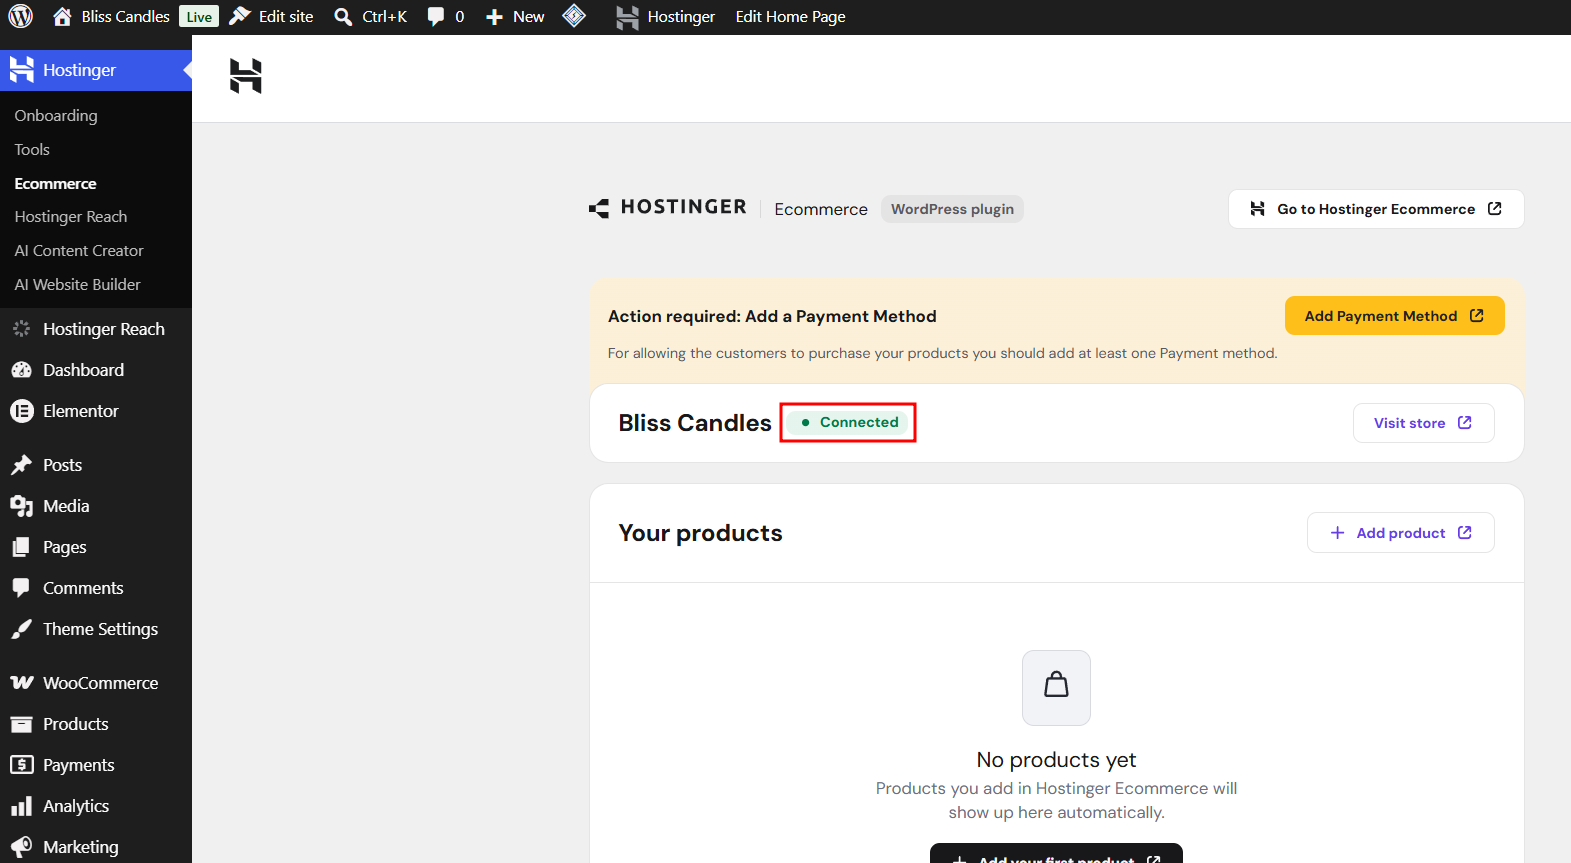Screen dimensions: 1571x863
Task: Click Go to Hostinger Ecommerce button
Action: (1376, 209)
